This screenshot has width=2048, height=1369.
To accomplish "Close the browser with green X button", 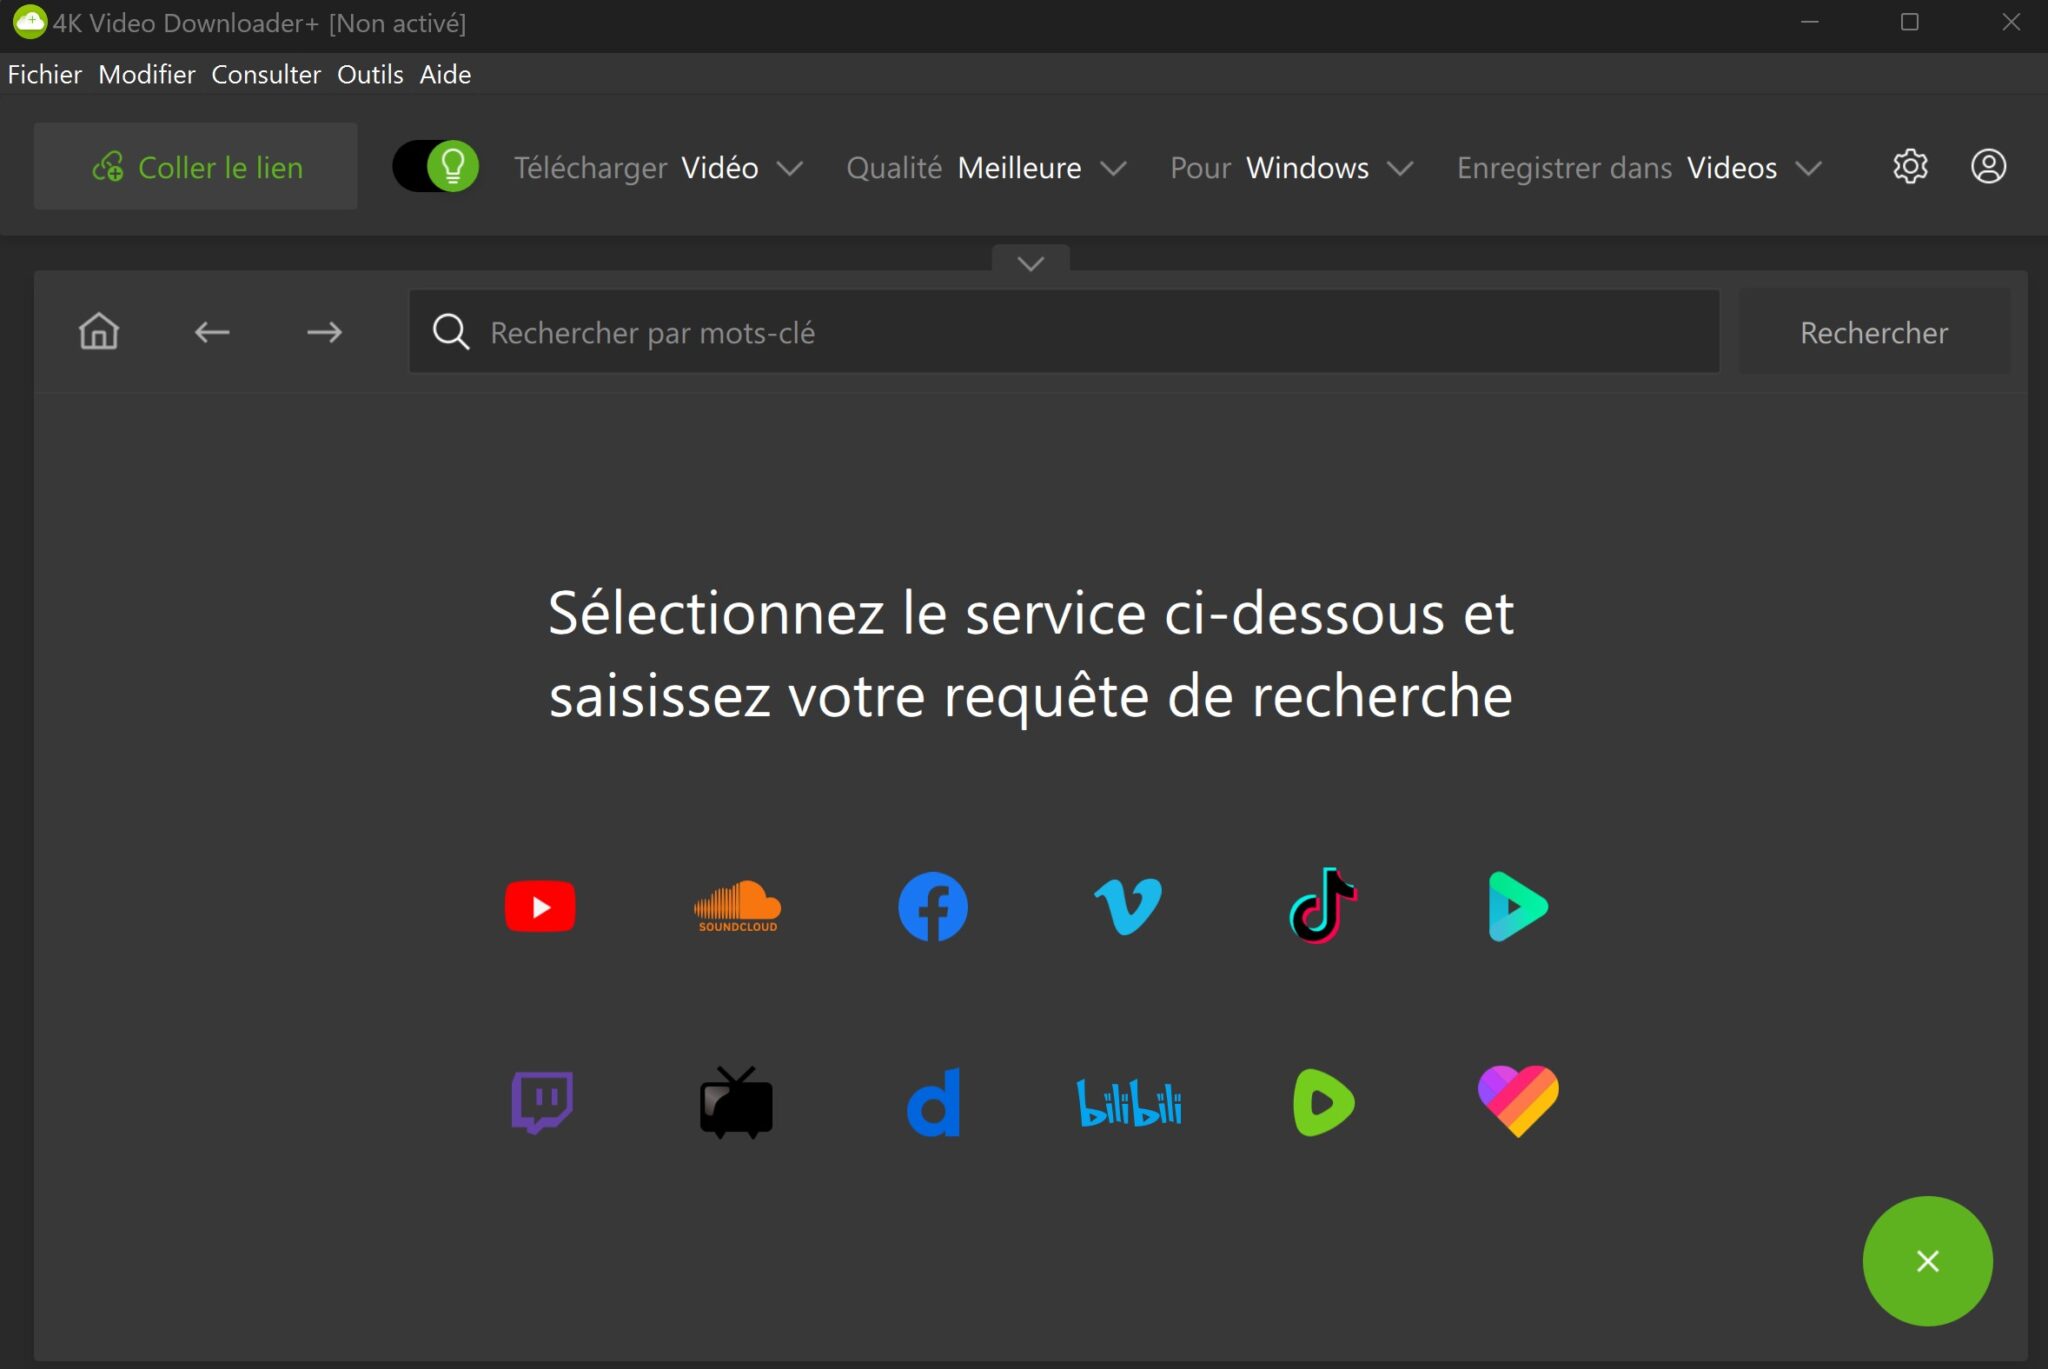I will point(1927,1261).
